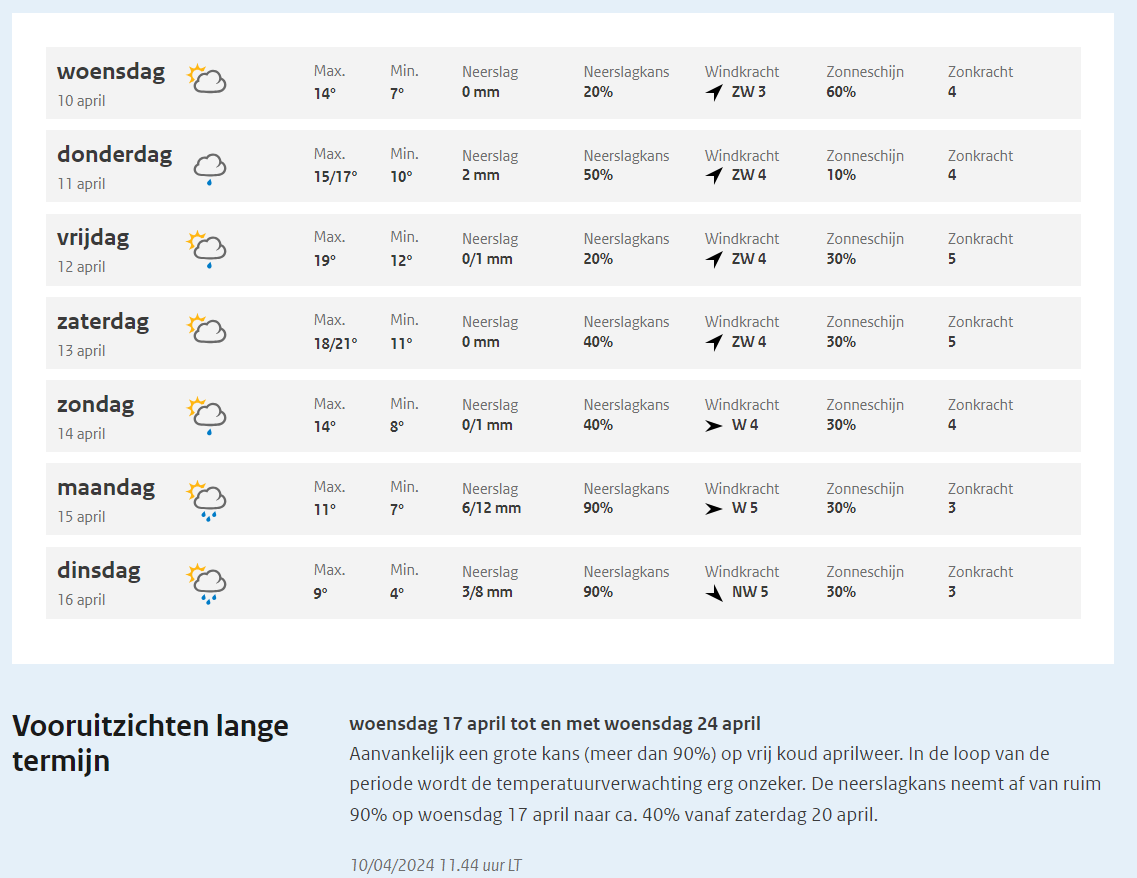The image size is (1137, 878).
Task: Select the maandag 15 april row heading
Action: 106,500
